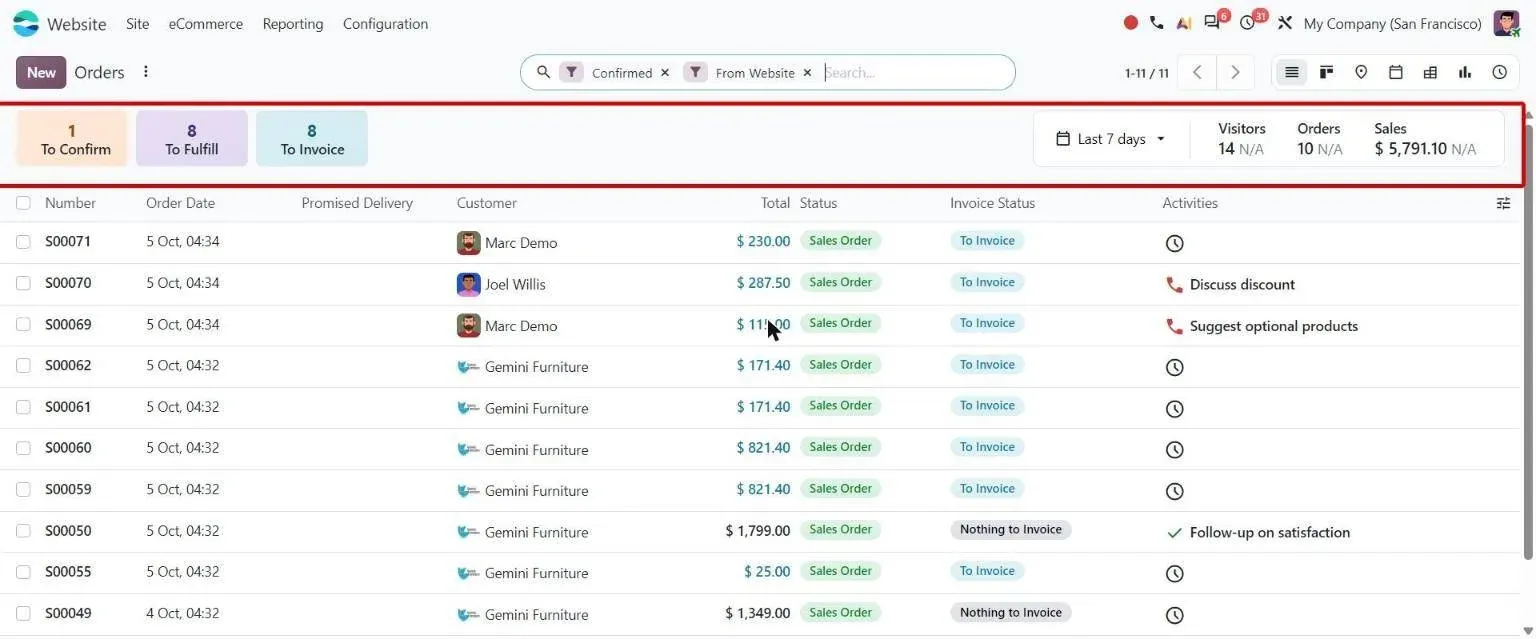The height and width of the screenshot is (639, 1536).
Task: Open the activities clock icon with badge 31
Action: (1248, 23)
